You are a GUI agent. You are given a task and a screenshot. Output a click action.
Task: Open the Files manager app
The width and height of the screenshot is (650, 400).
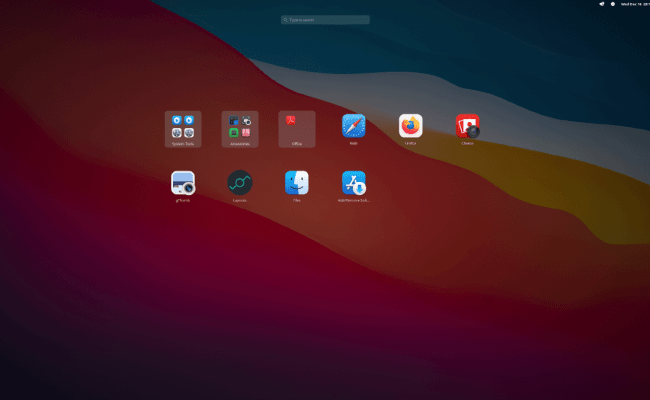point(297,183)
